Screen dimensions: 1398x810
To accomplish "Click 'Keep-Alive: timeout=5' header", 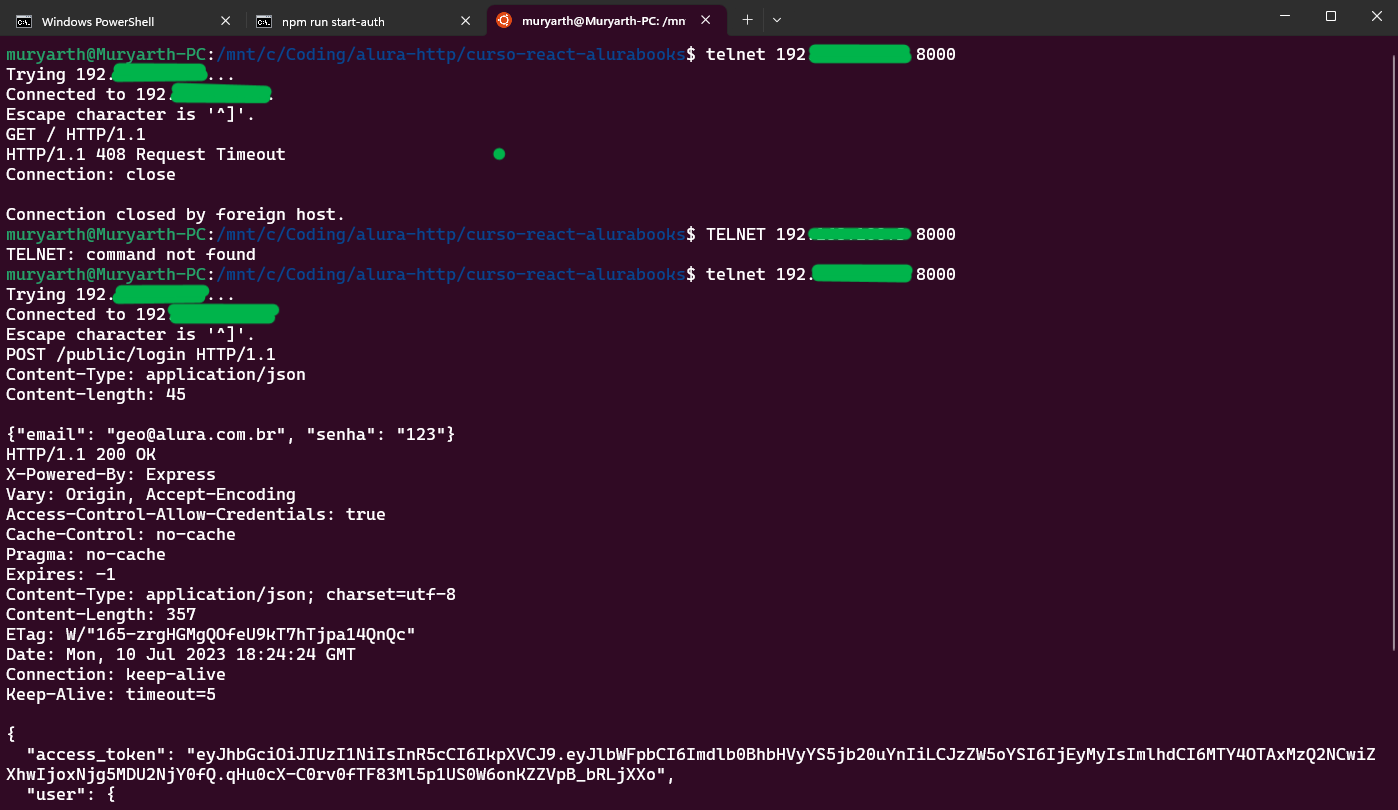I will point(111,694).
